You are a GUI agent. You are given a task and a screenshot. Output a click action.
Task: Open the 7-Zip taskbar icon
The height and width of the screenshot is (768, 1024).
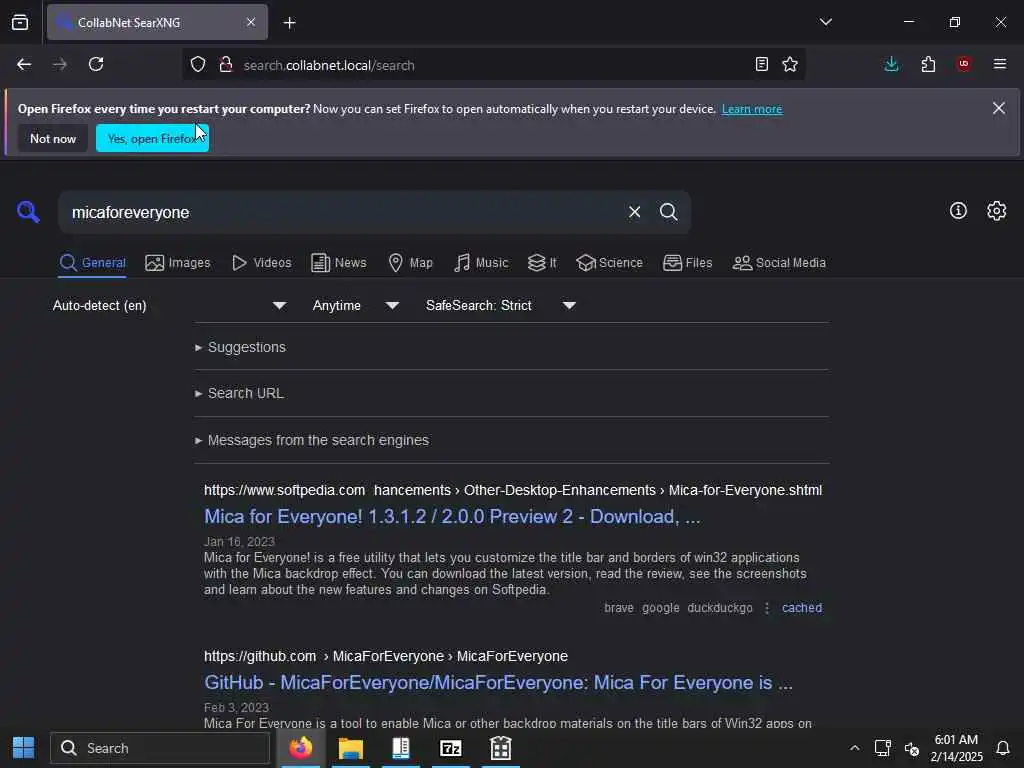click(451, 748)
